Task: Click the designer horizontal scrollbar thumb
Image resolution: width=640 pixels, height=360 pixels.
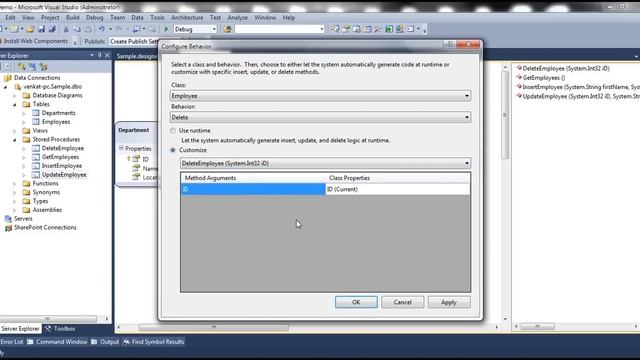Action: click(x=214, y=327)
